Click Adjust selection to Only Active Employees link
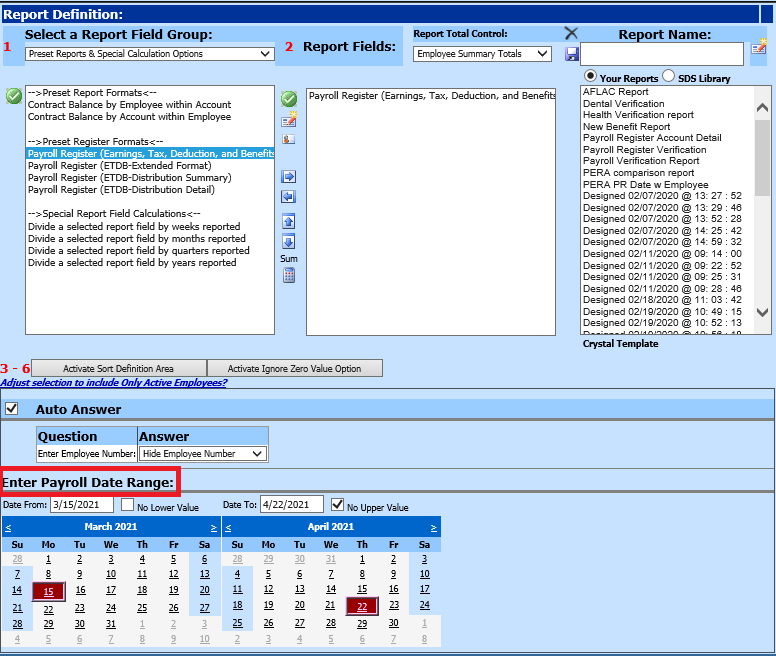The image size is (776, 656). [x=113, y=382]
